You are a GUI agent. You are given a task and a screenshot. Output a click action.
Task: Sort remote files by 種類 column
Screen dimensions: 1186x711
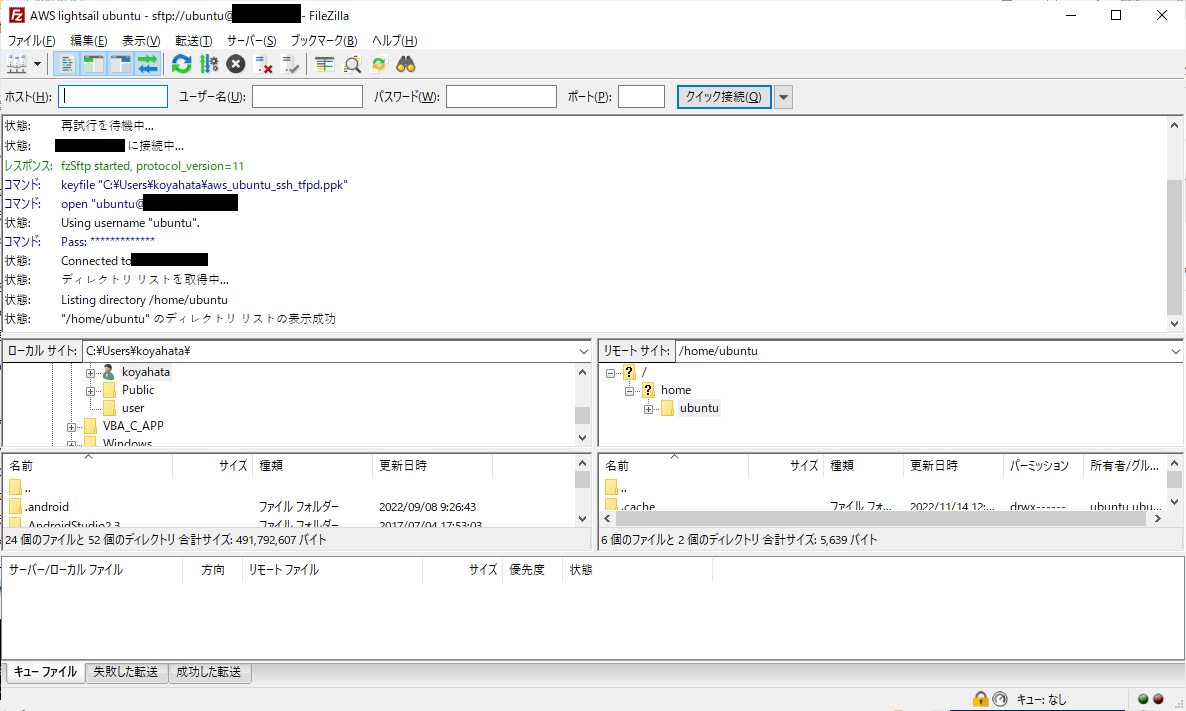863,466
